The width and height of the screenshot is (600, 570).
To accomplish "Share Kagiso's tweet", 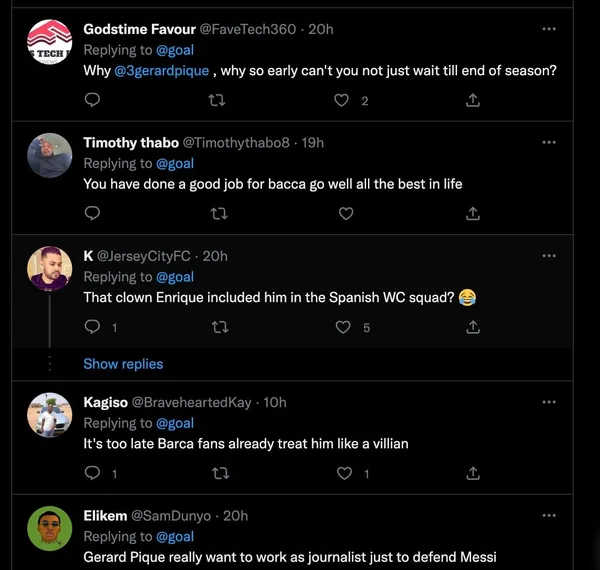I will [x=473, y=473].
